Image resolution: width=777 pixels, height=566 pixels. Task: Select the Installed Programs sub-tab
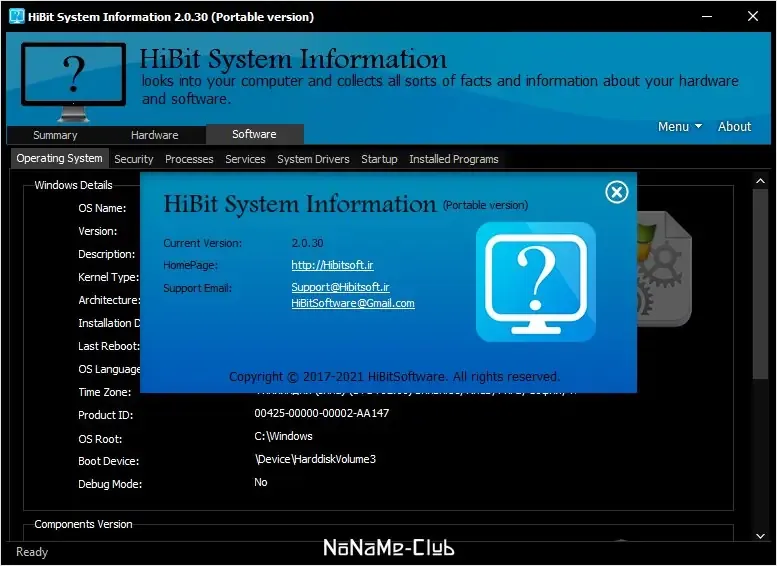pos(454,159)
